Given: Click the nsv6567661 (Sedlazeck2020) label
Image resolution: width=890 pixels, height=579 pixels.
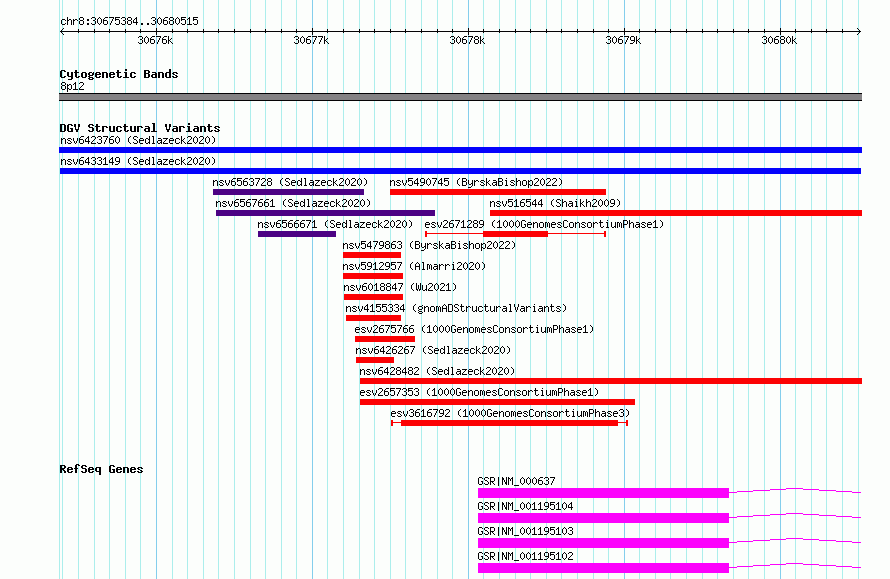Looking at the screenshot, I should tap(293, 203).
